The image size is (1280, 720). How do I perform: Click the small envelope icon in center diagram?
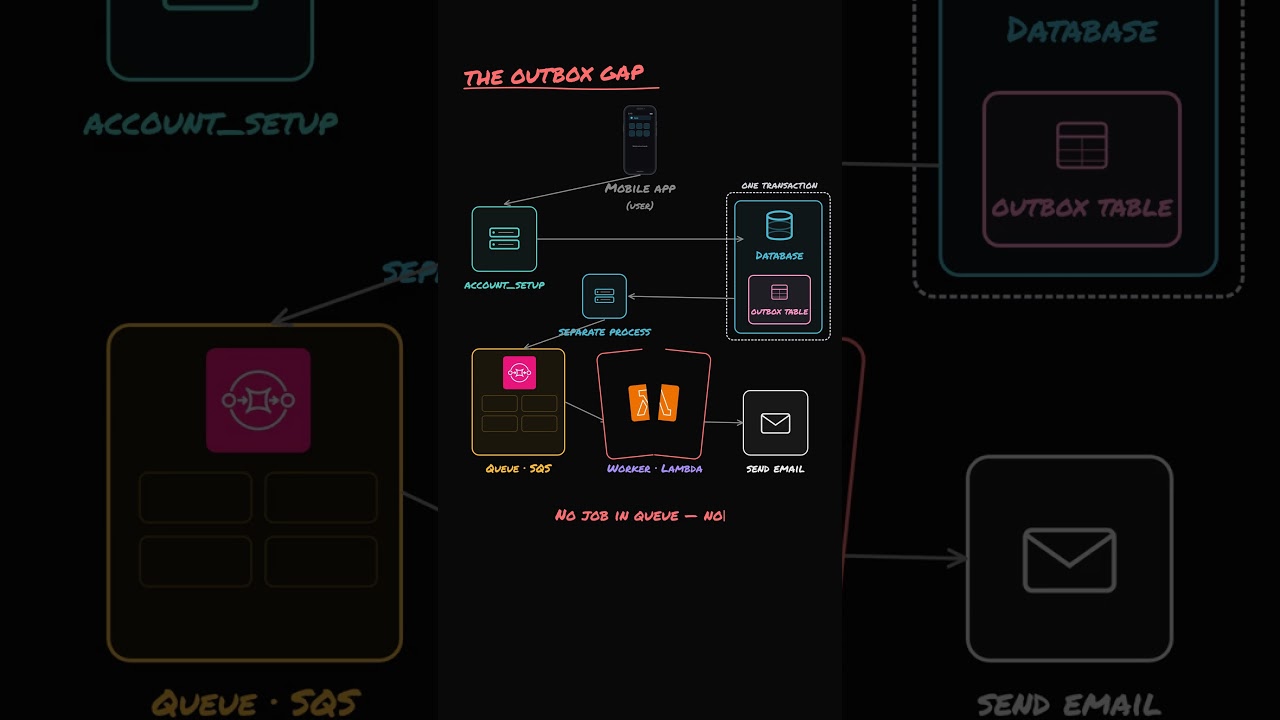coord(775,423)
